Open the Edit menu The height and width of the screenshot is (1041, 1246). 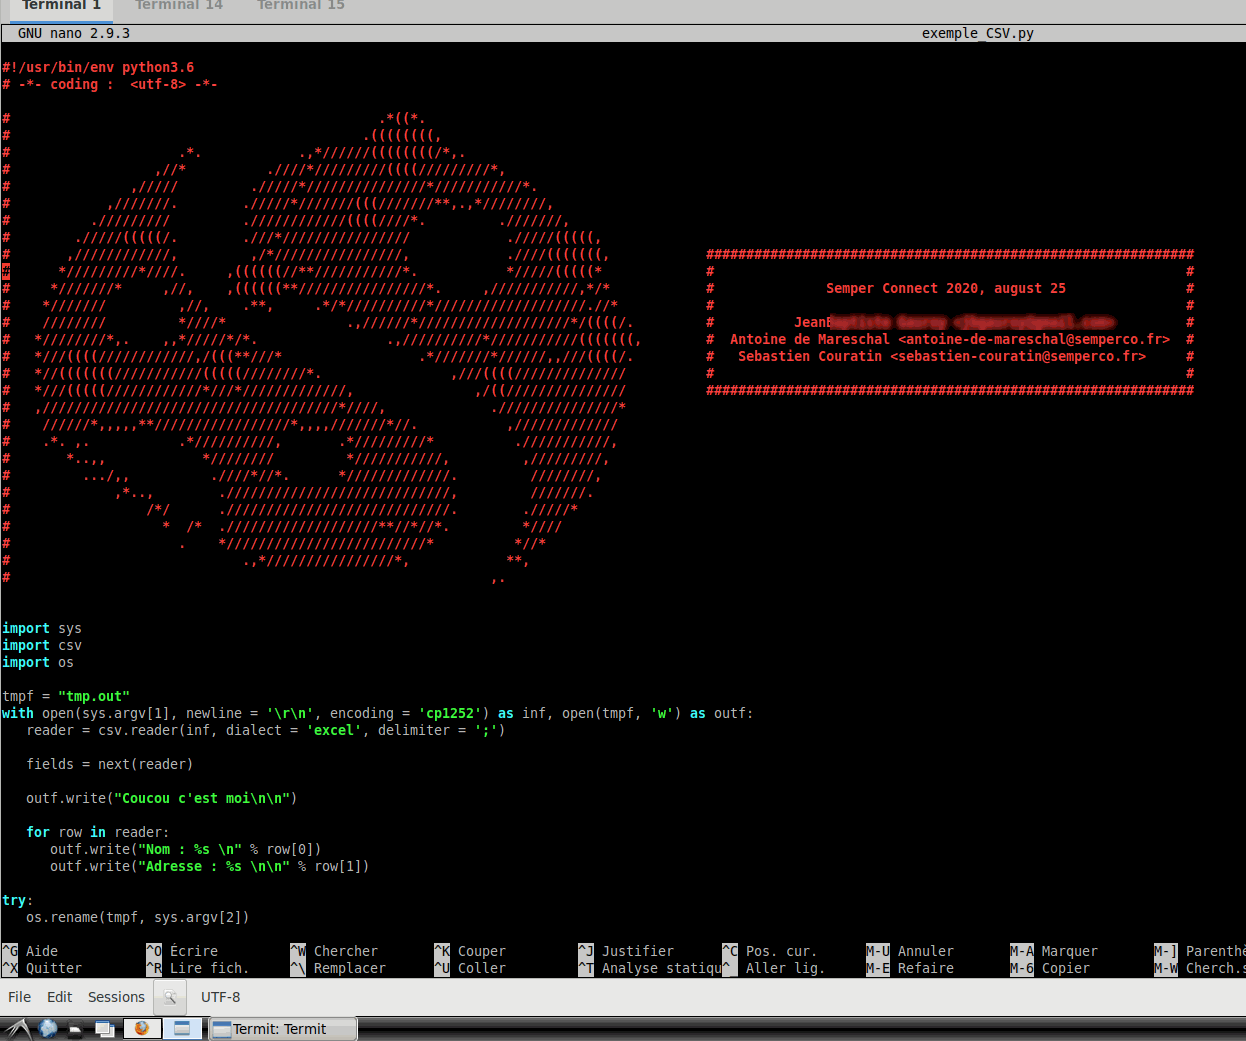[x=59, y=997]
